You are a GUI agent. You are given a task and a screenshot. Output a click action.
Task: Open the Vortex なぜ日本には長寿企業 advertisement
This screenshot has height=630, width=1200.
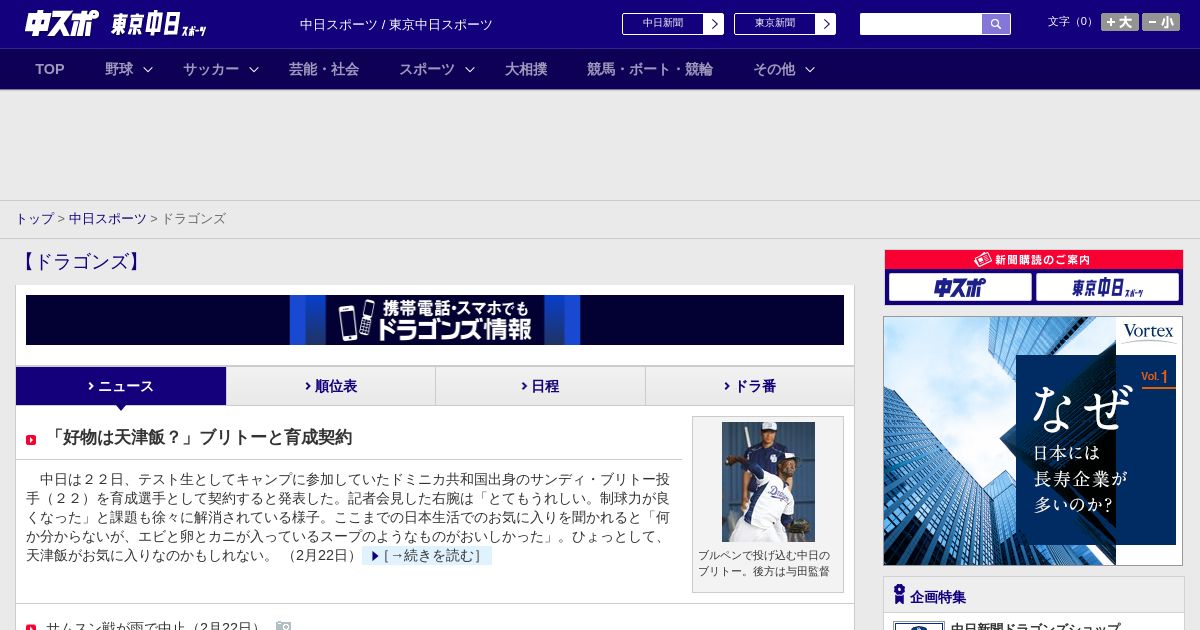(x=1033, y=441)
